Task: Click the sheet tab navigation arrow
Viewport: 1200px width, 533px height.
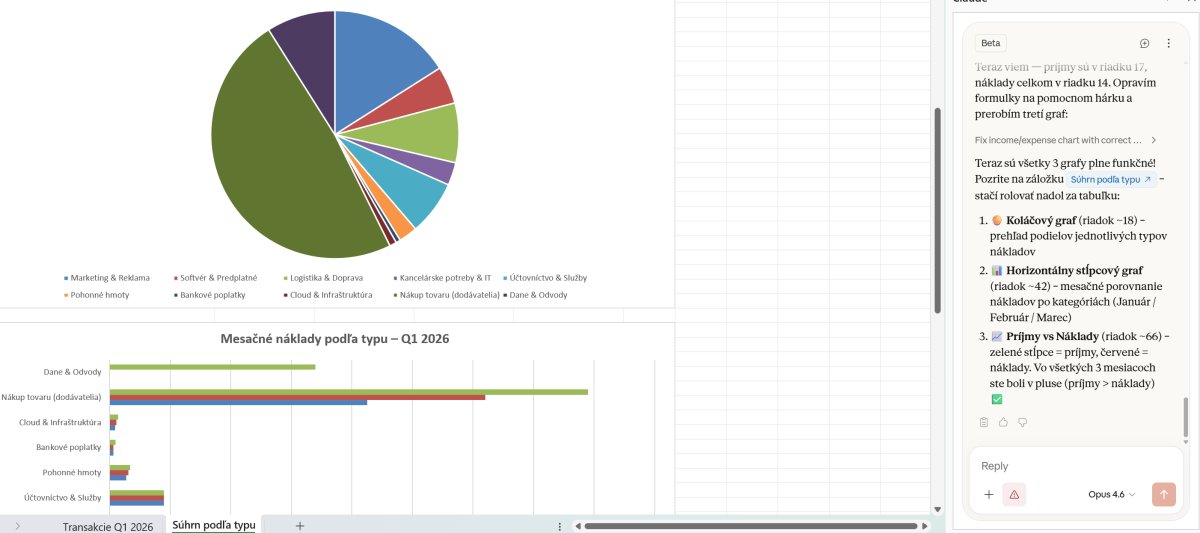Action: [18, 525]
